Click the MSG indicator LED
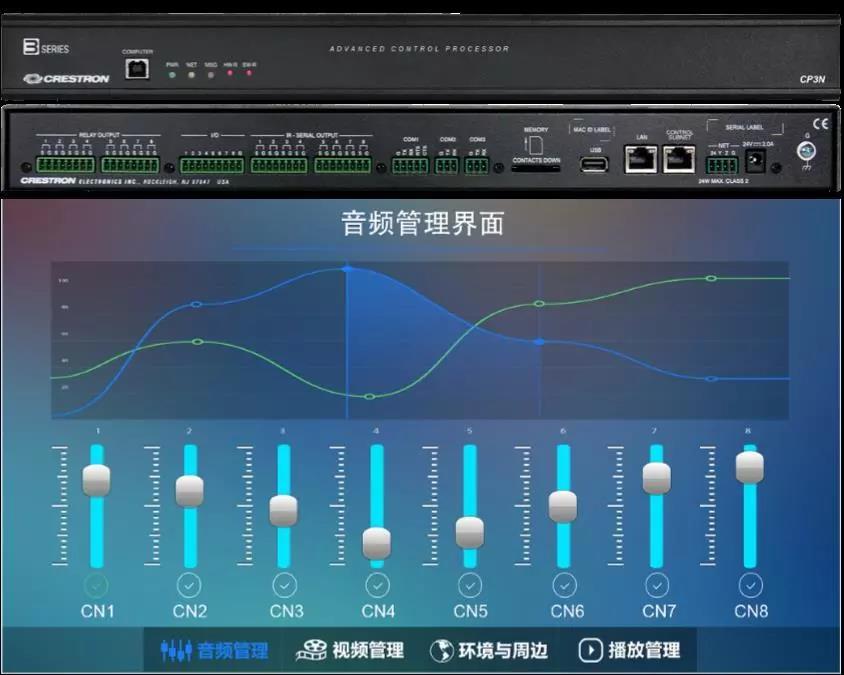This screenshot has height=675, width=844. (x=210, y=75)
